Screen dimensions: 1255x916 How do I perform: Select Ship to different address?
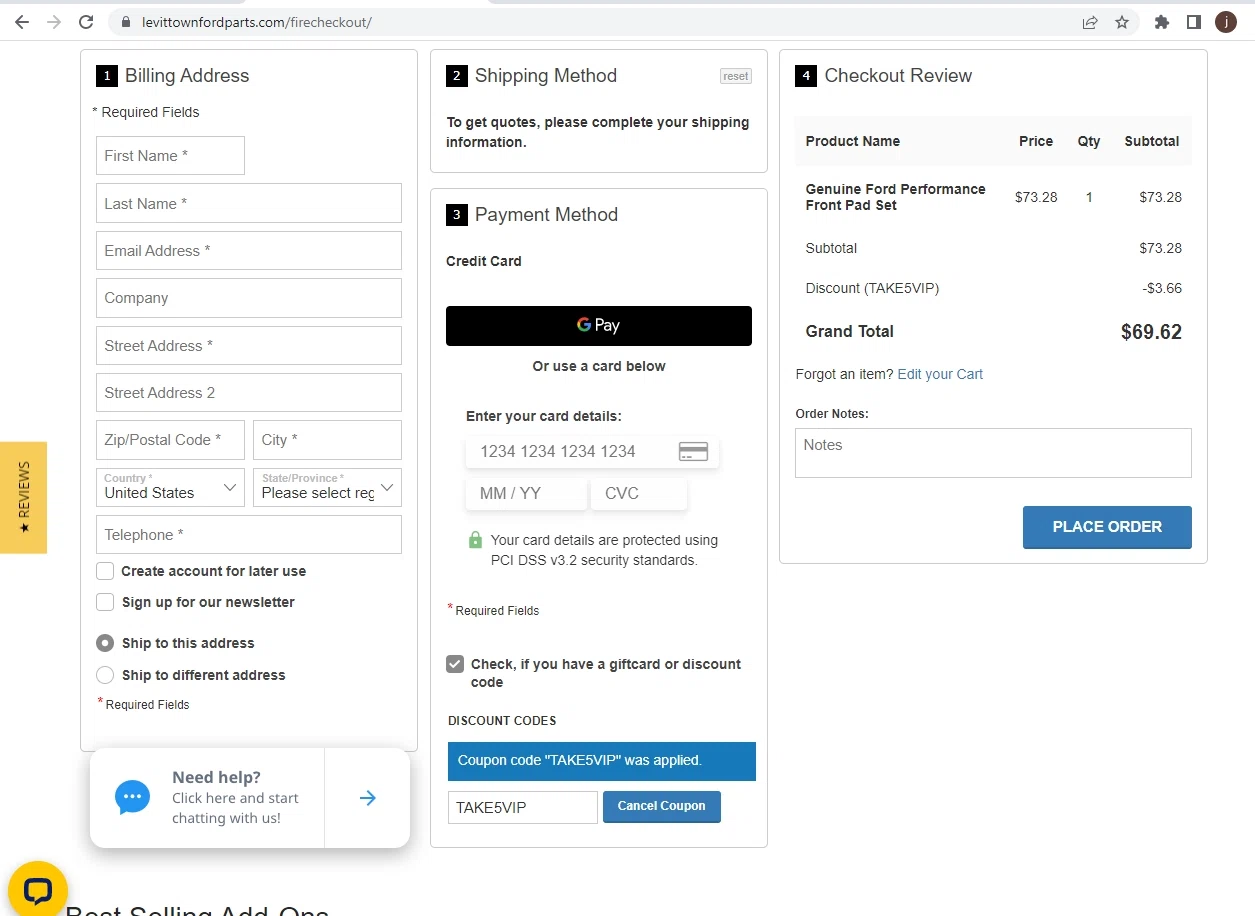click(x=105, y=675)
